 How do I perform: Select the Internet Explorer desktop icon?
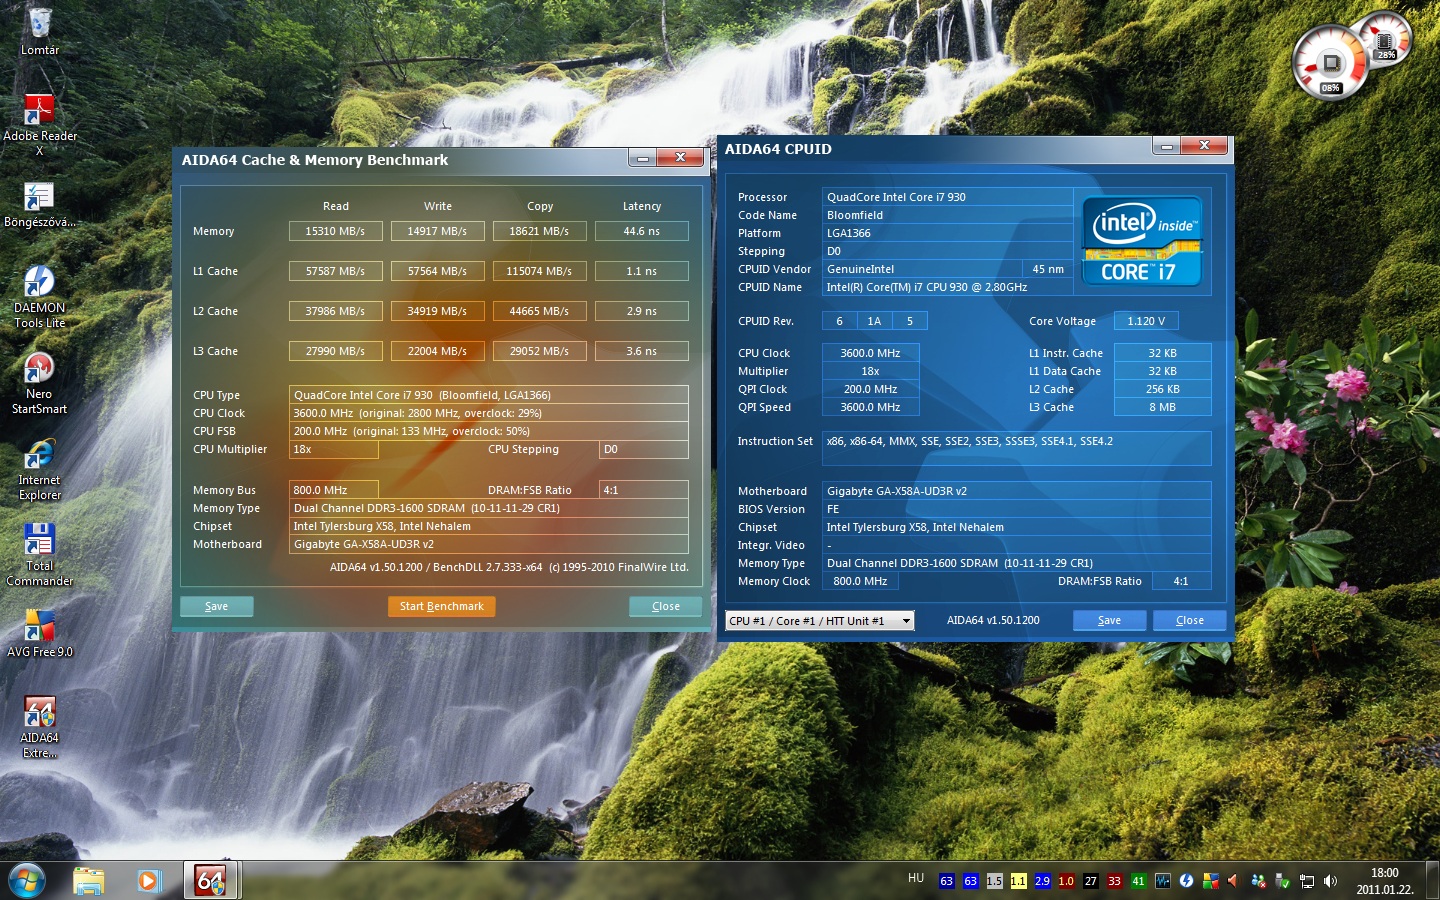click(x=40, y=468)
